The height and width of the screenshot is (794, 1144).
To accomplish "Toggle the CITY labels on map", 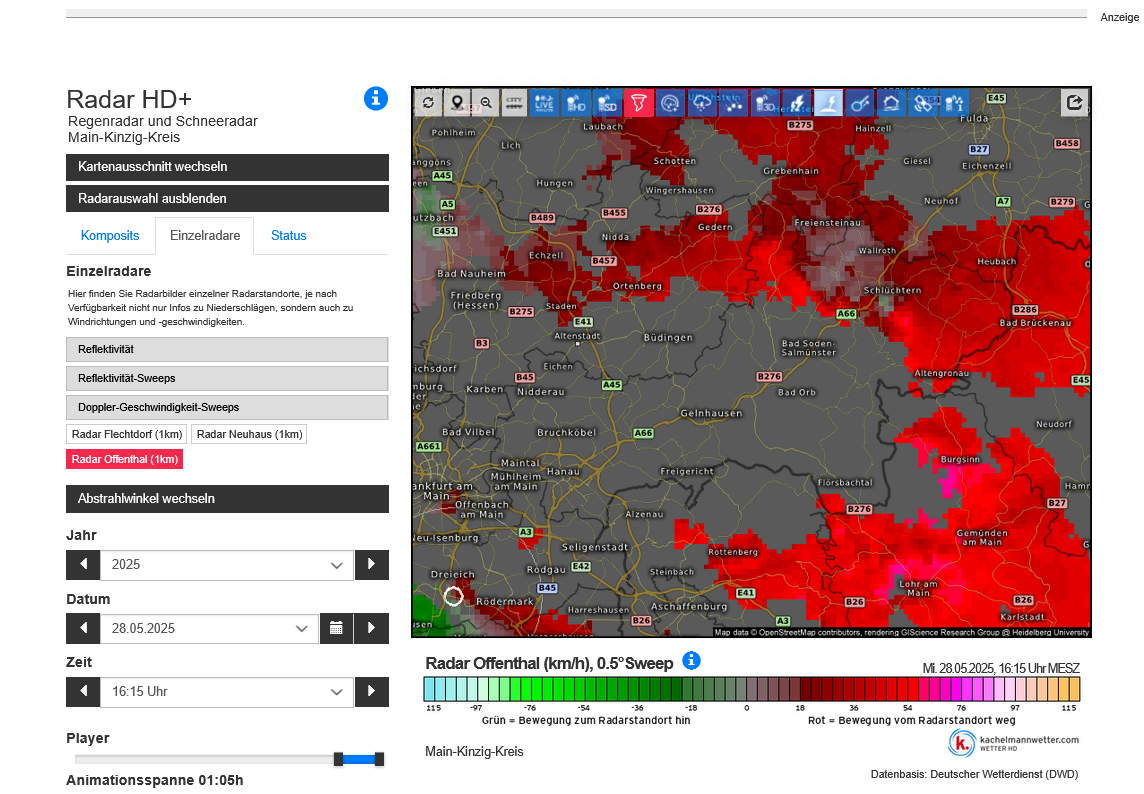I will click(515, 102).
